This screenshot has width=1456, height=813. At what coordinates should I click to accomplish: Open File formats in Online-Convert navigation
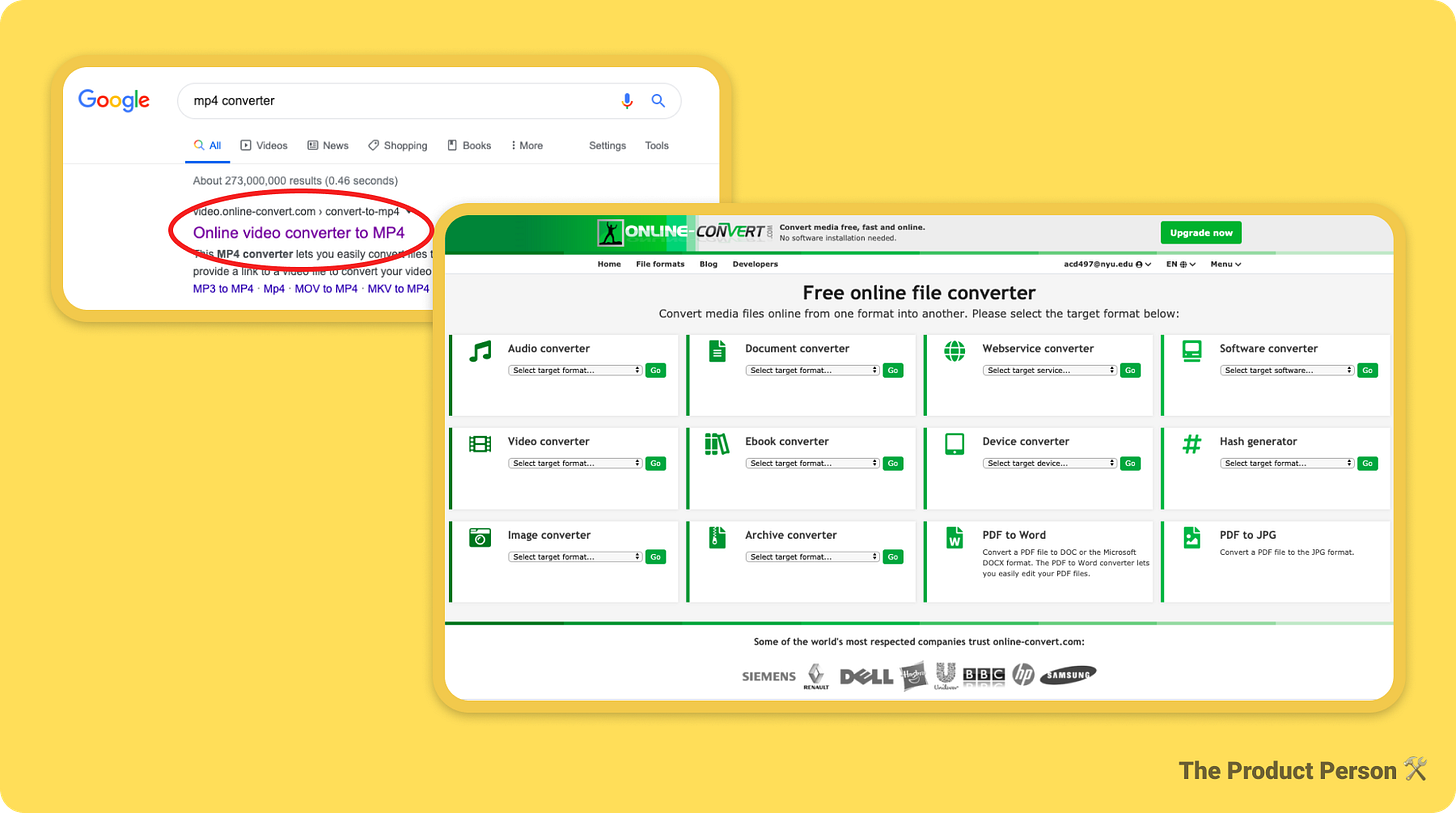pos(660,264)
